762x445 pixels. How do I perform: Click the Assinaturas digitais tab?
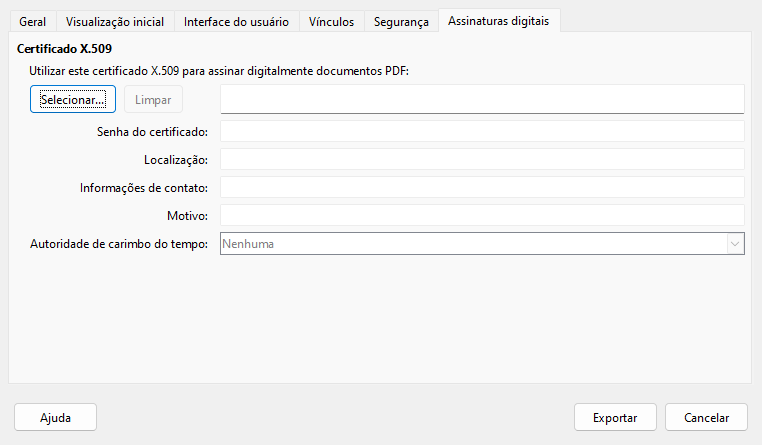click(499, 20)
